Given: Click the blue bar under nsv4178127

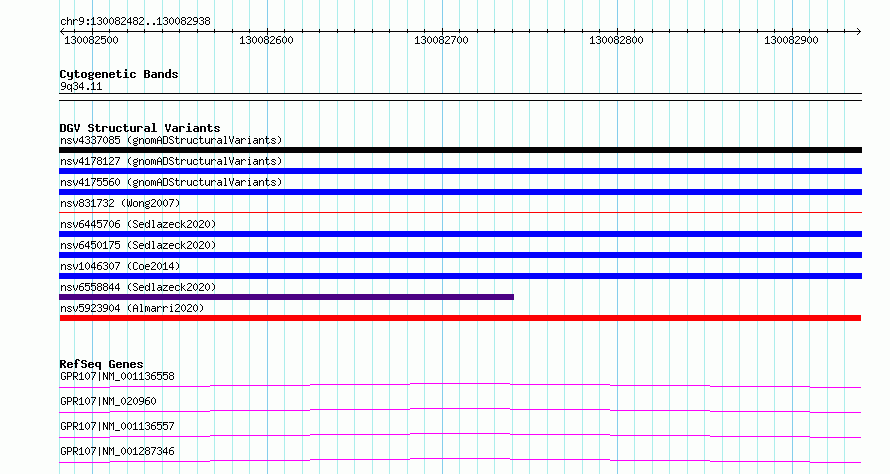Looking at the screenshot, I should pos(460,171).
